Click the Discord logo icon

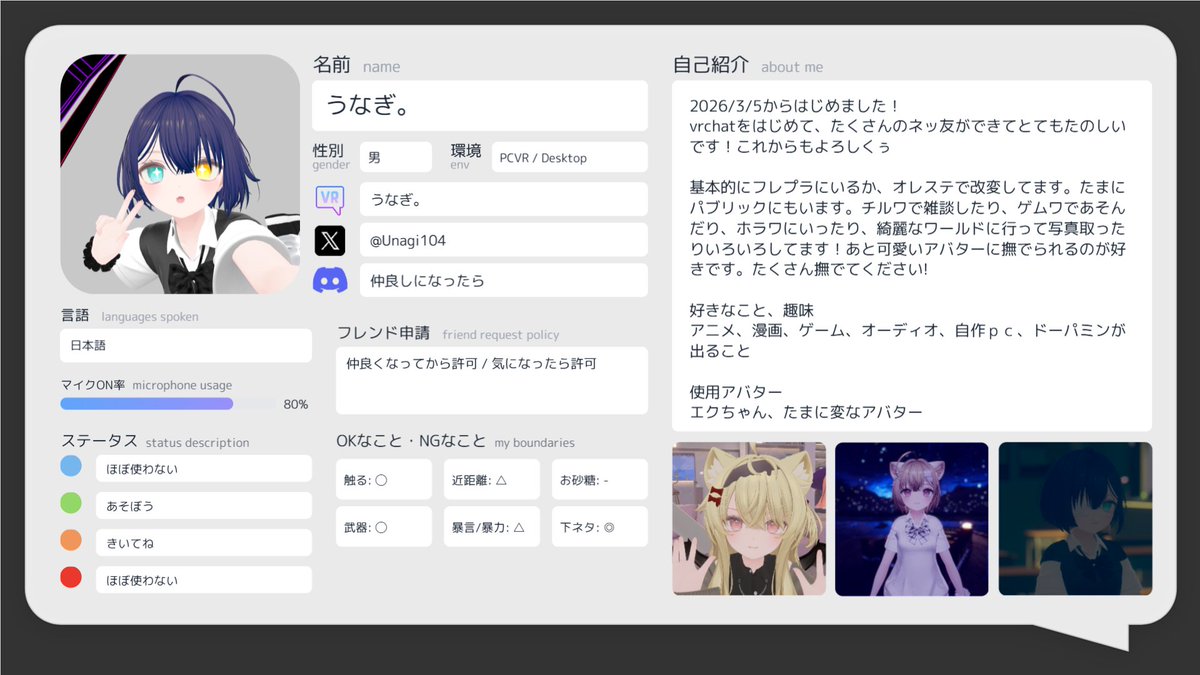[x=330, y=281]
